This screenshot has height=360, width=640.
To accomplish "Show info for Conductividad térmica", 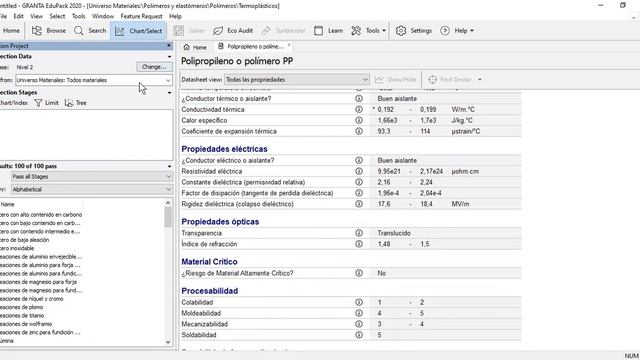I will point(359,109).
